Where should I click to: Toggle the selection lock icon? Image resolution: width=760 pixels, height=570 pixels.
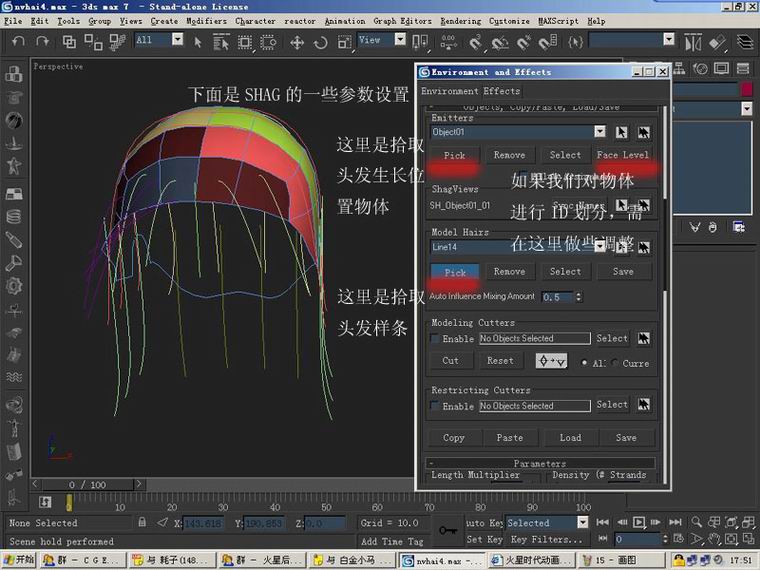[x=142, y=522]
